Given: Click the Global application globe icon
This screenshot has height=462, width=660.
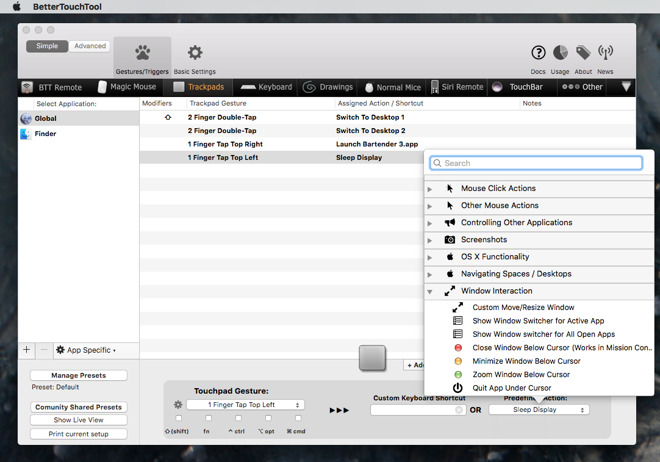Looking at the screenshot, I should coord(26,119).
